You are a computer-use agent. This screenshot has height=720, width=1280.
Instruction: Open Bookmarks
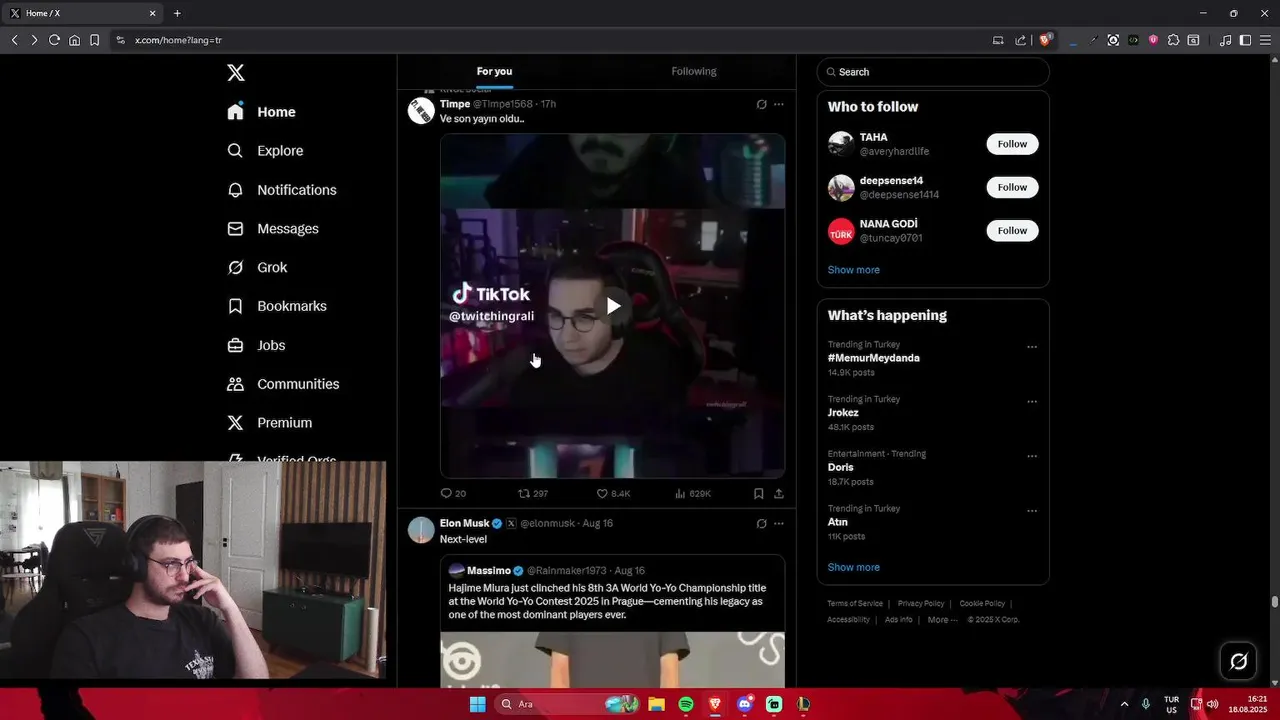coord(277,306)
